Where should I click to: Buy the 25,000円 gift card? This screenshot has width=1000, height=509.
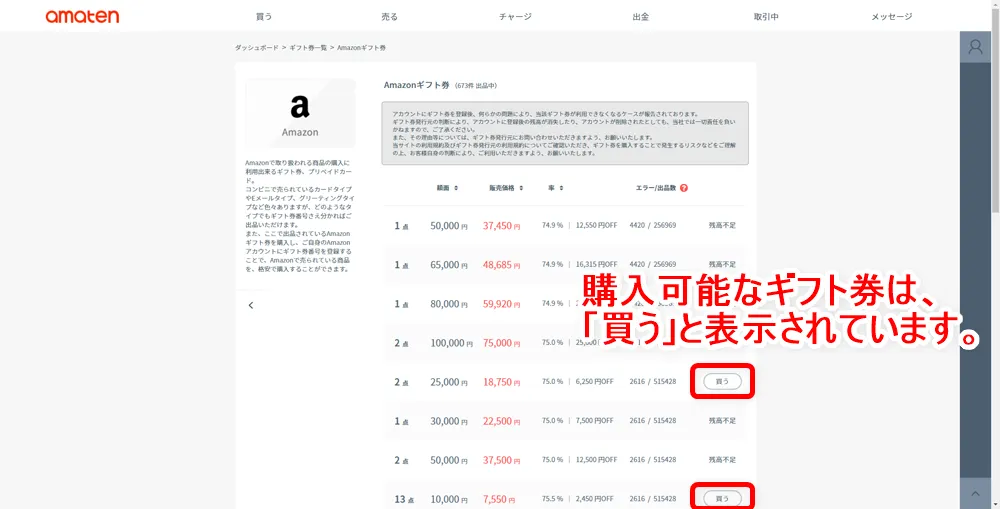[723, 381]
